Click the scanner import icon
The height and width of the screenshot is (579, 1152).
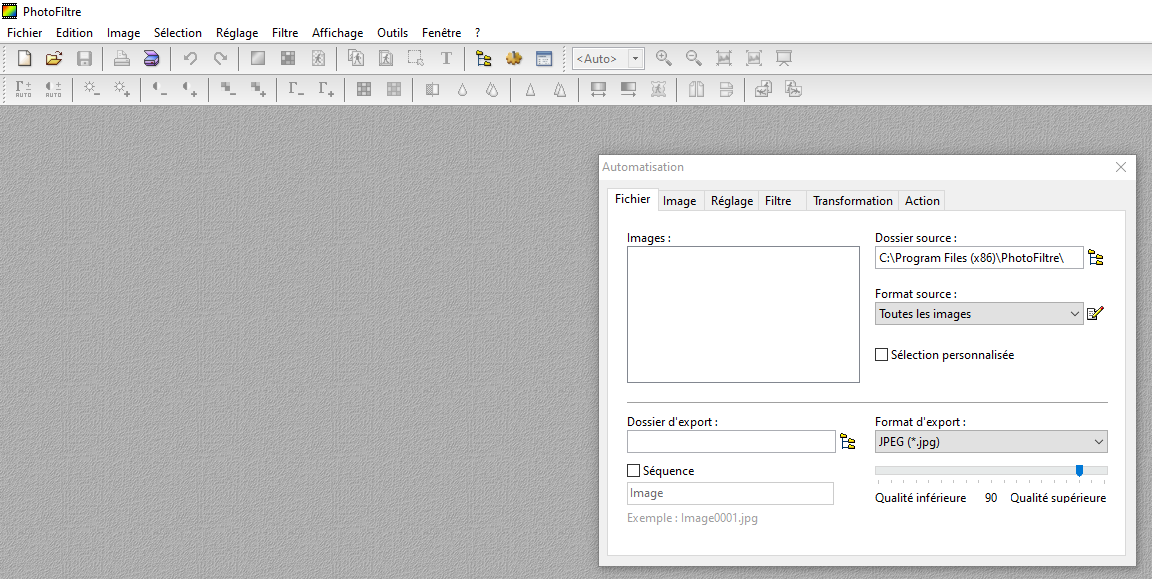(151, 59)
